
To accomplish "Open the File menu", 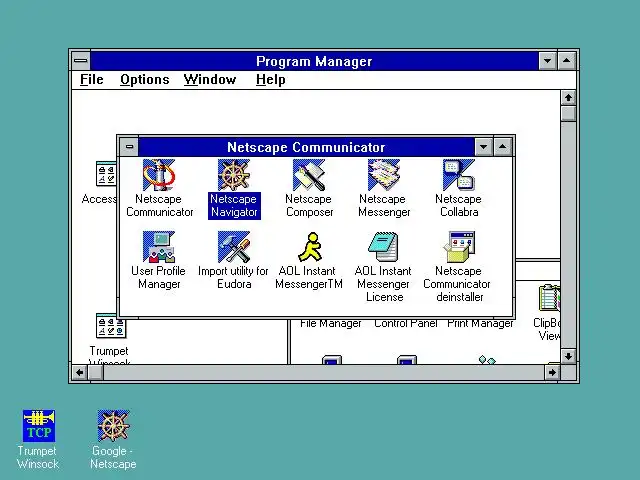I will click(x=91, y=80).
